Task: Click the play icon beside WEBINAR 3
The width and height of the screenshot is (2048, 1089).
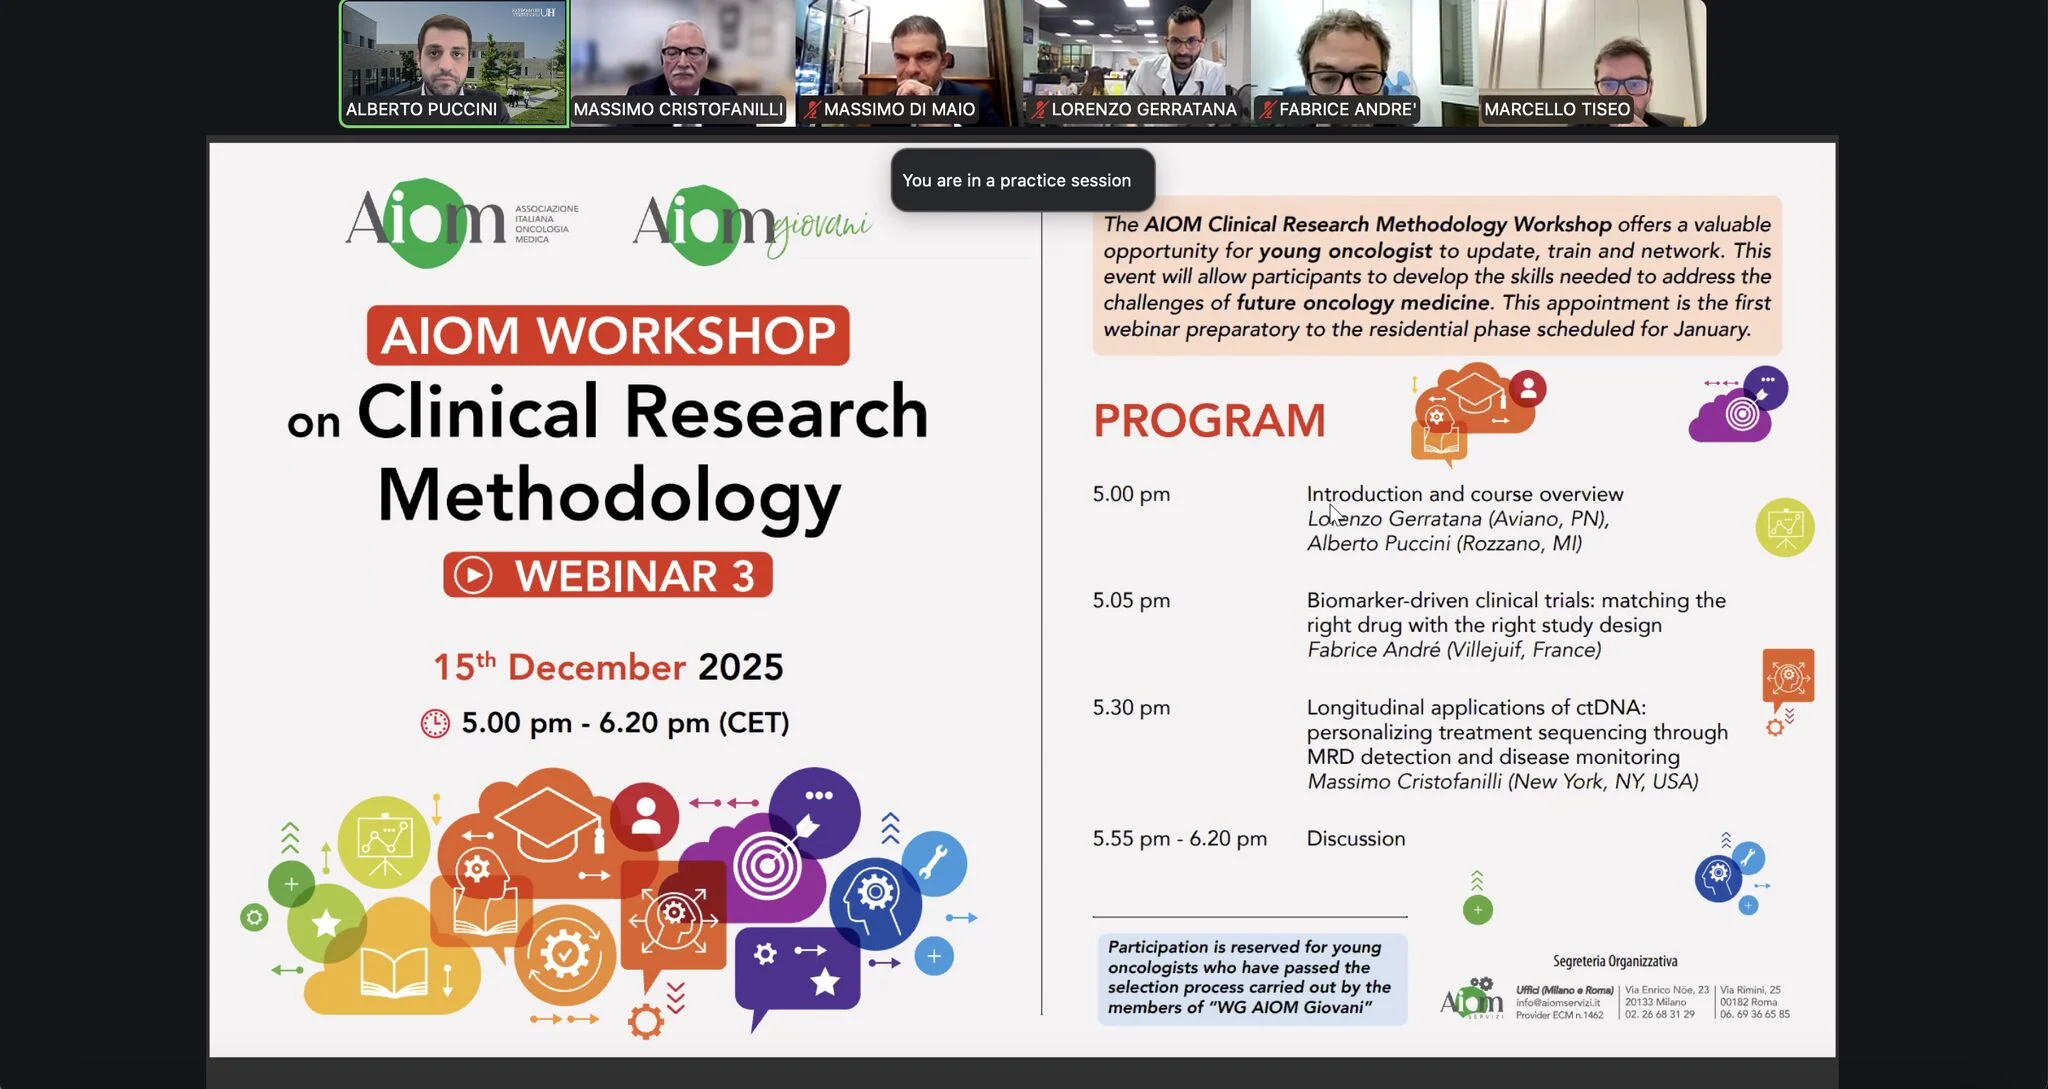Action: click(x=473, y=576)
